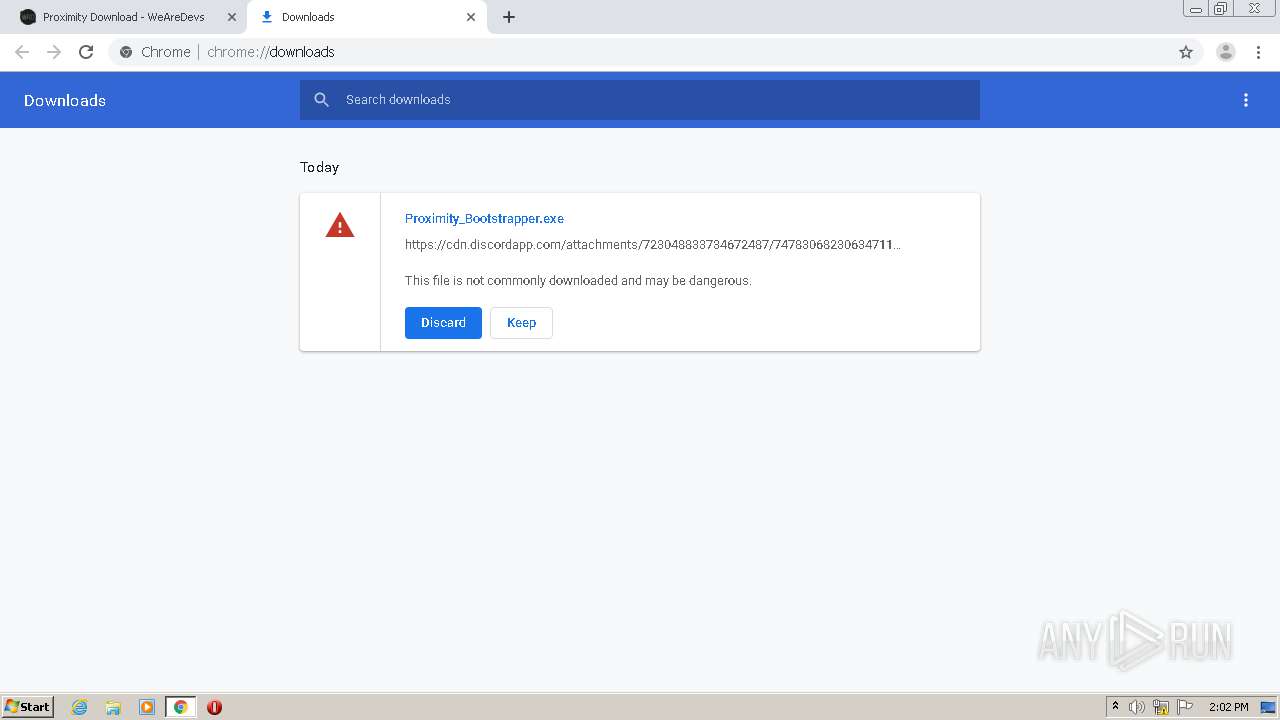Open media player from taskbar
Viewport: 1280px width, 720px height.
147,707
